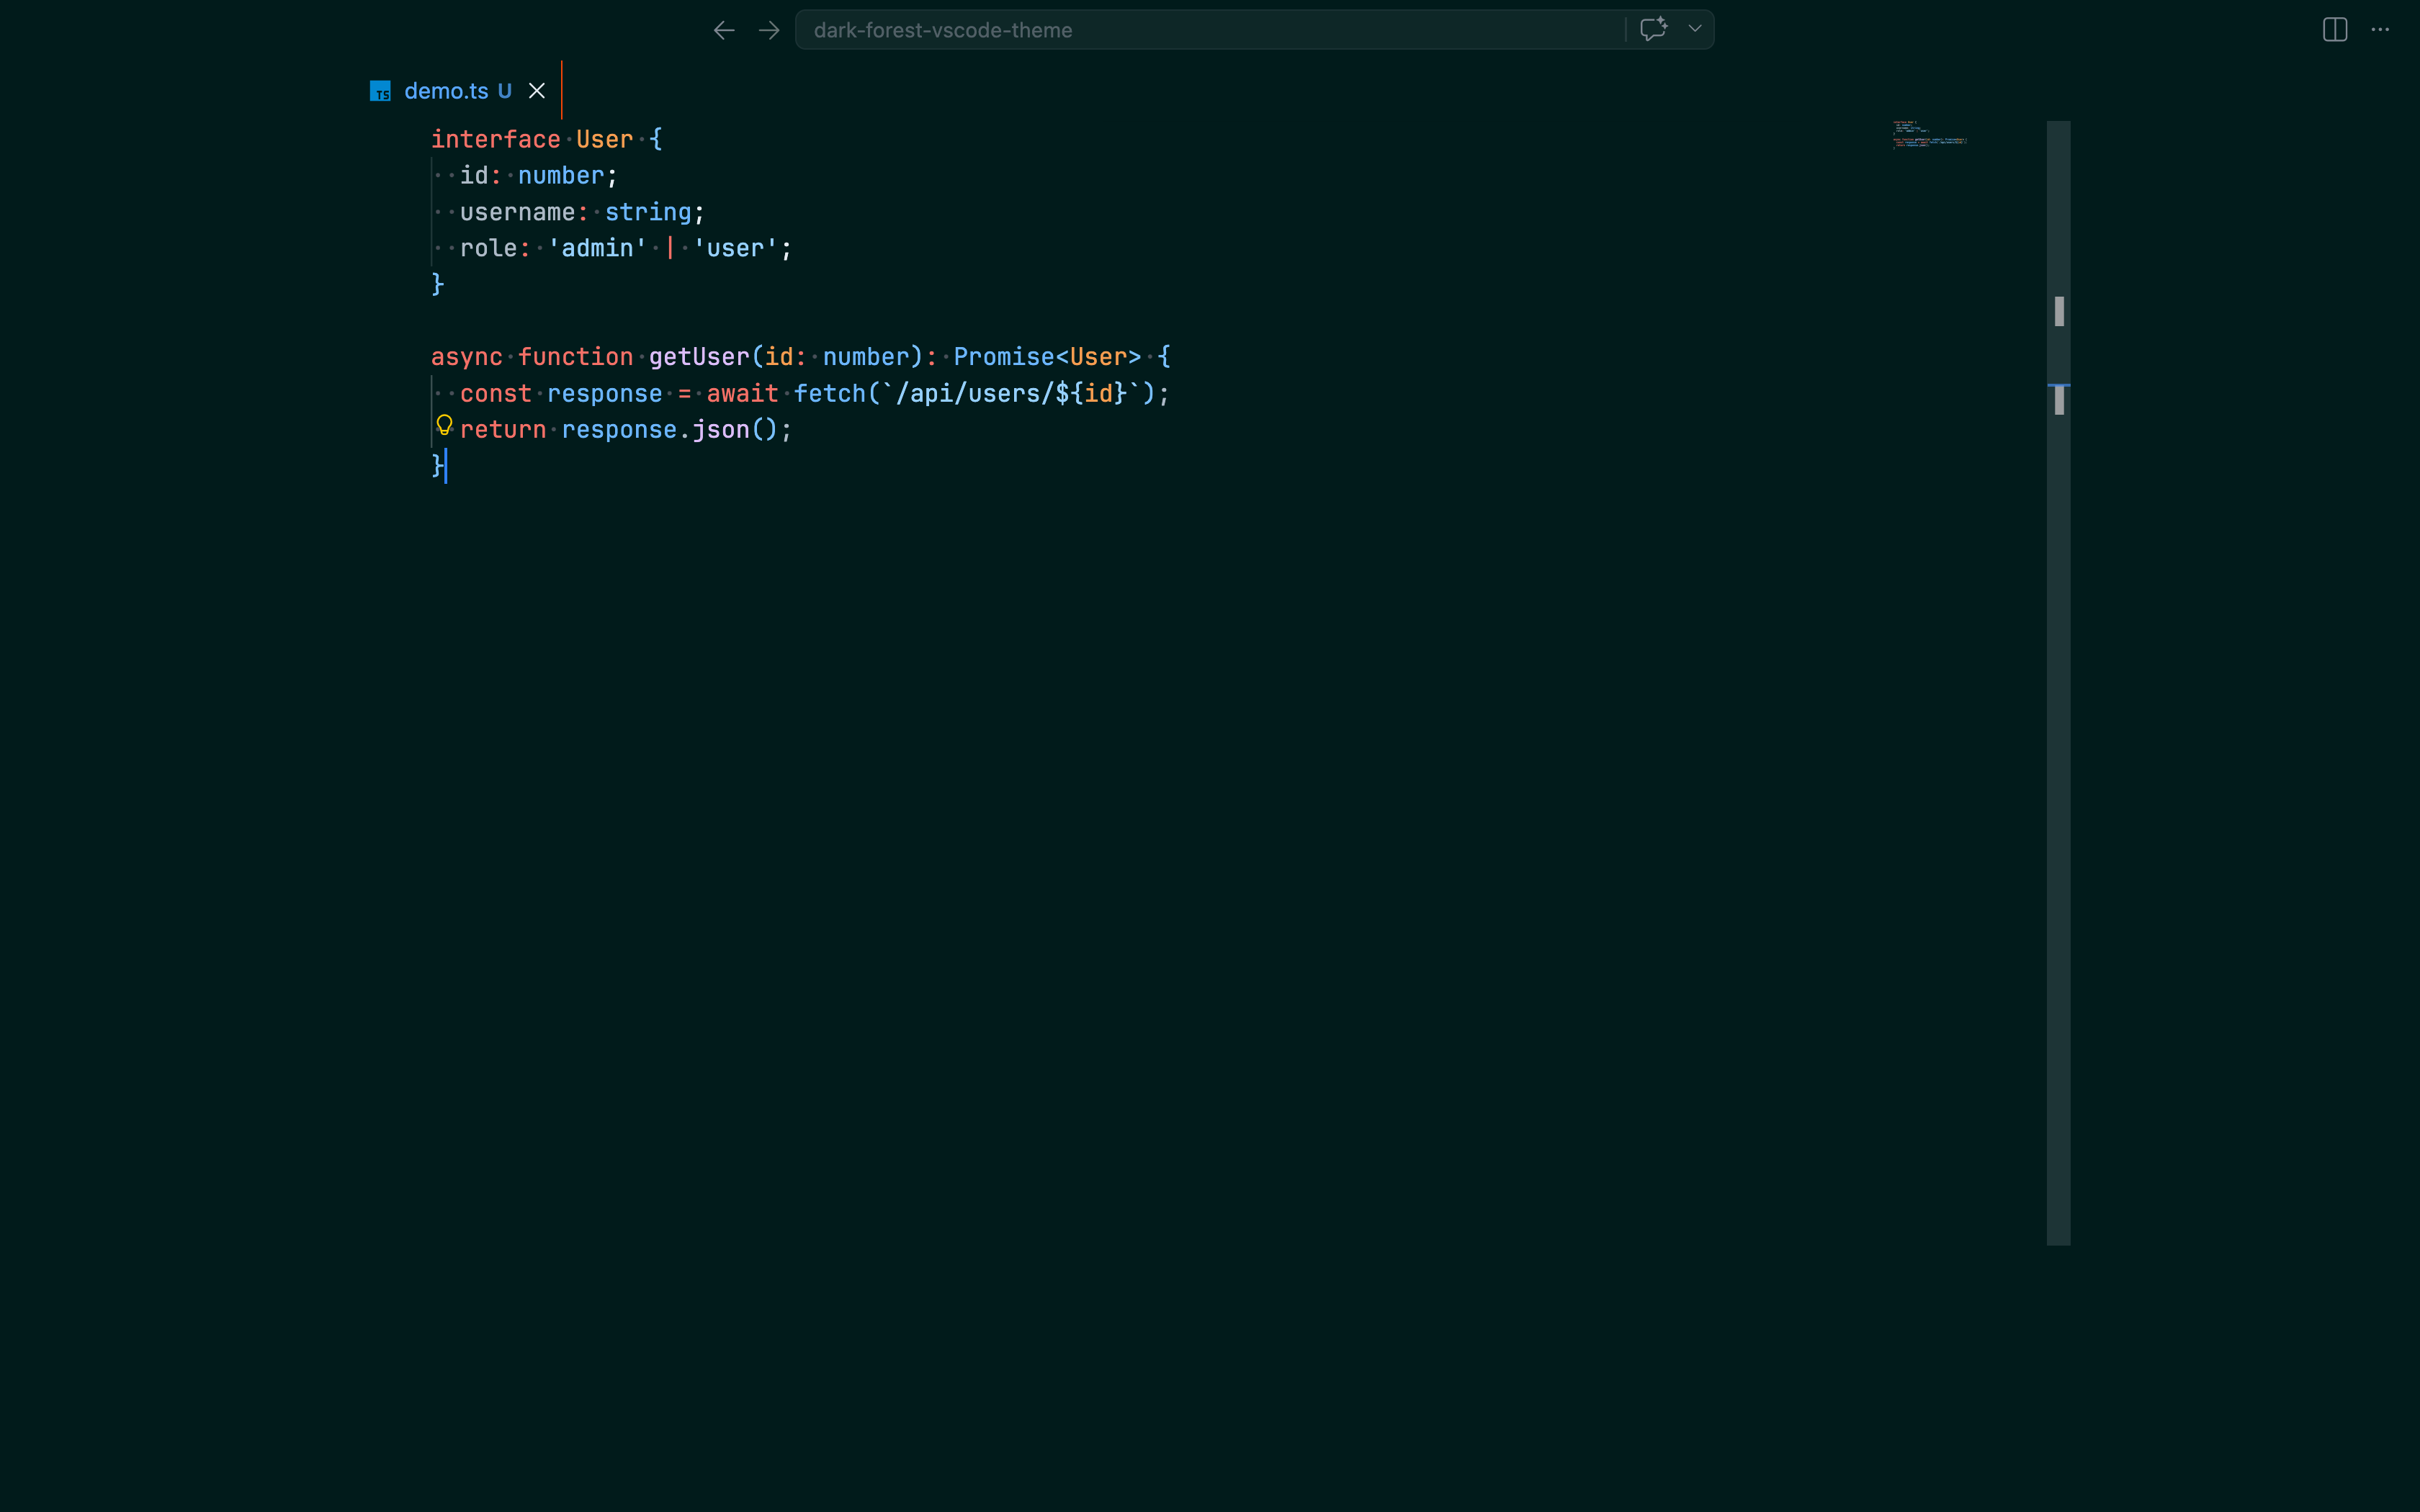The image size is (2420, 1512).
Task: Click the 'username' property
Action: [518, 212]
